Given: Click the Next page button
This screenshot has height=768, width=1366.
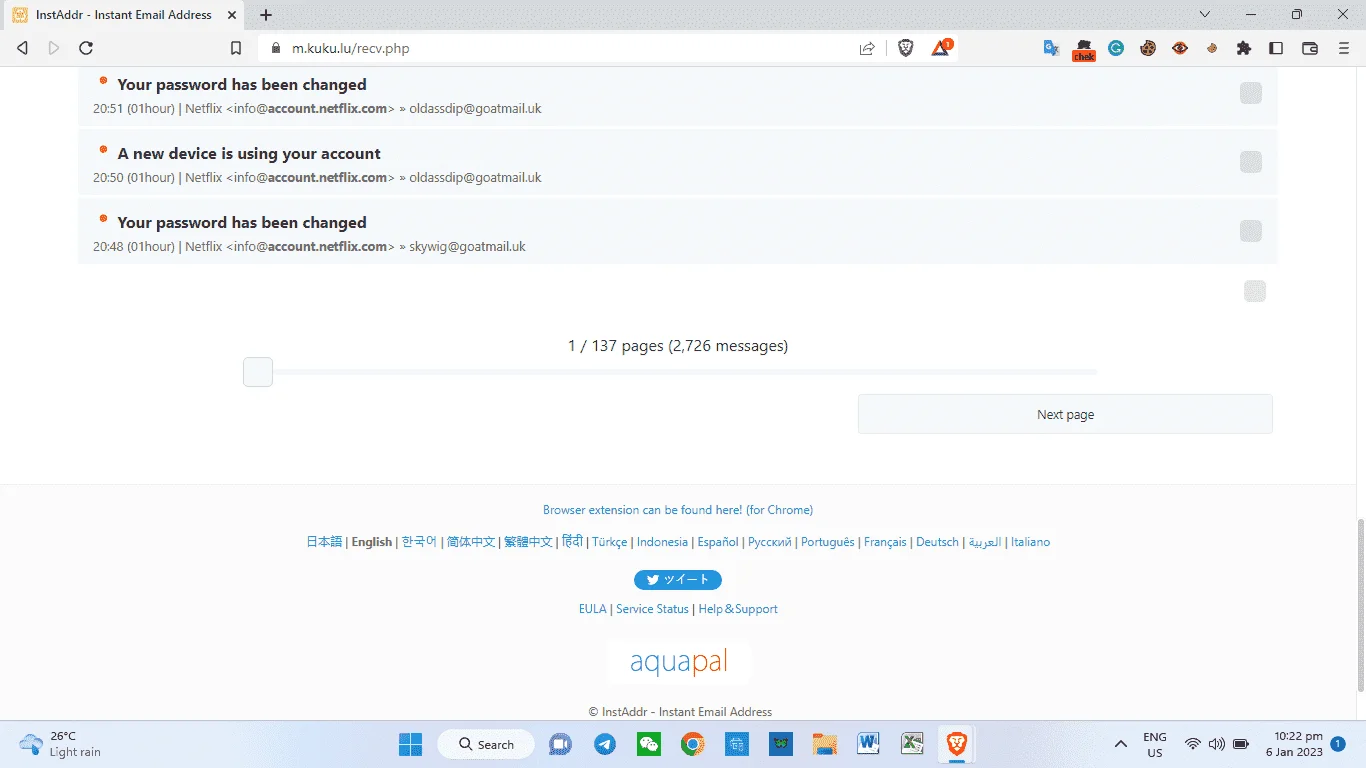Looking at the screenshot, I should [x=1065, y=414].
